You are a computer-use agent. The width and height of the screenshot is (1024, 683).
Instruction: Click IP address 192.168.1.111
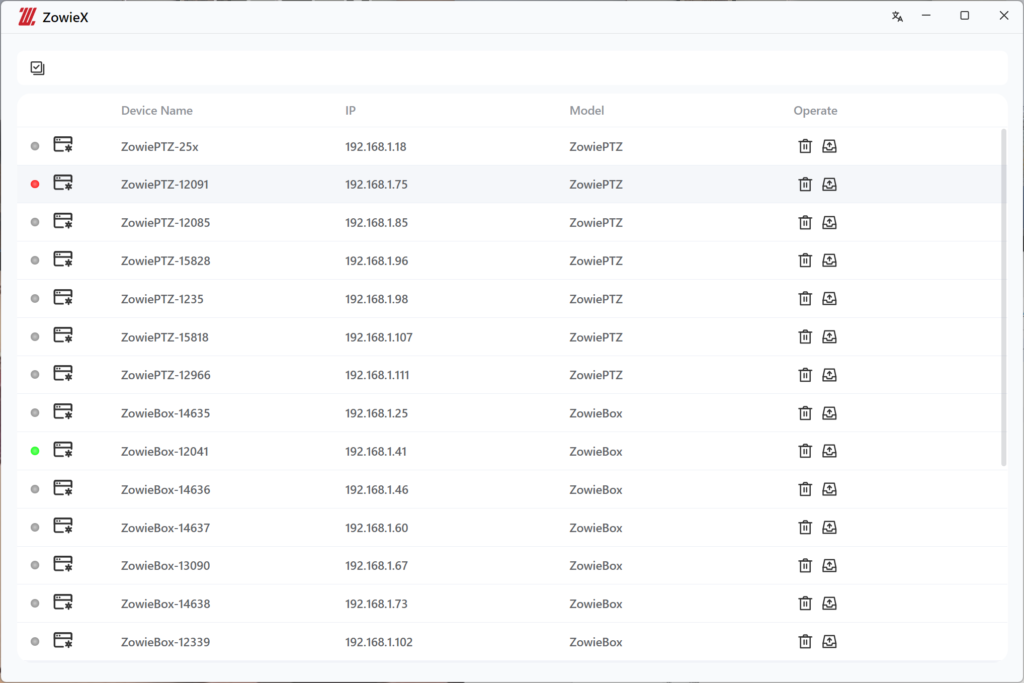click(377, 375)
